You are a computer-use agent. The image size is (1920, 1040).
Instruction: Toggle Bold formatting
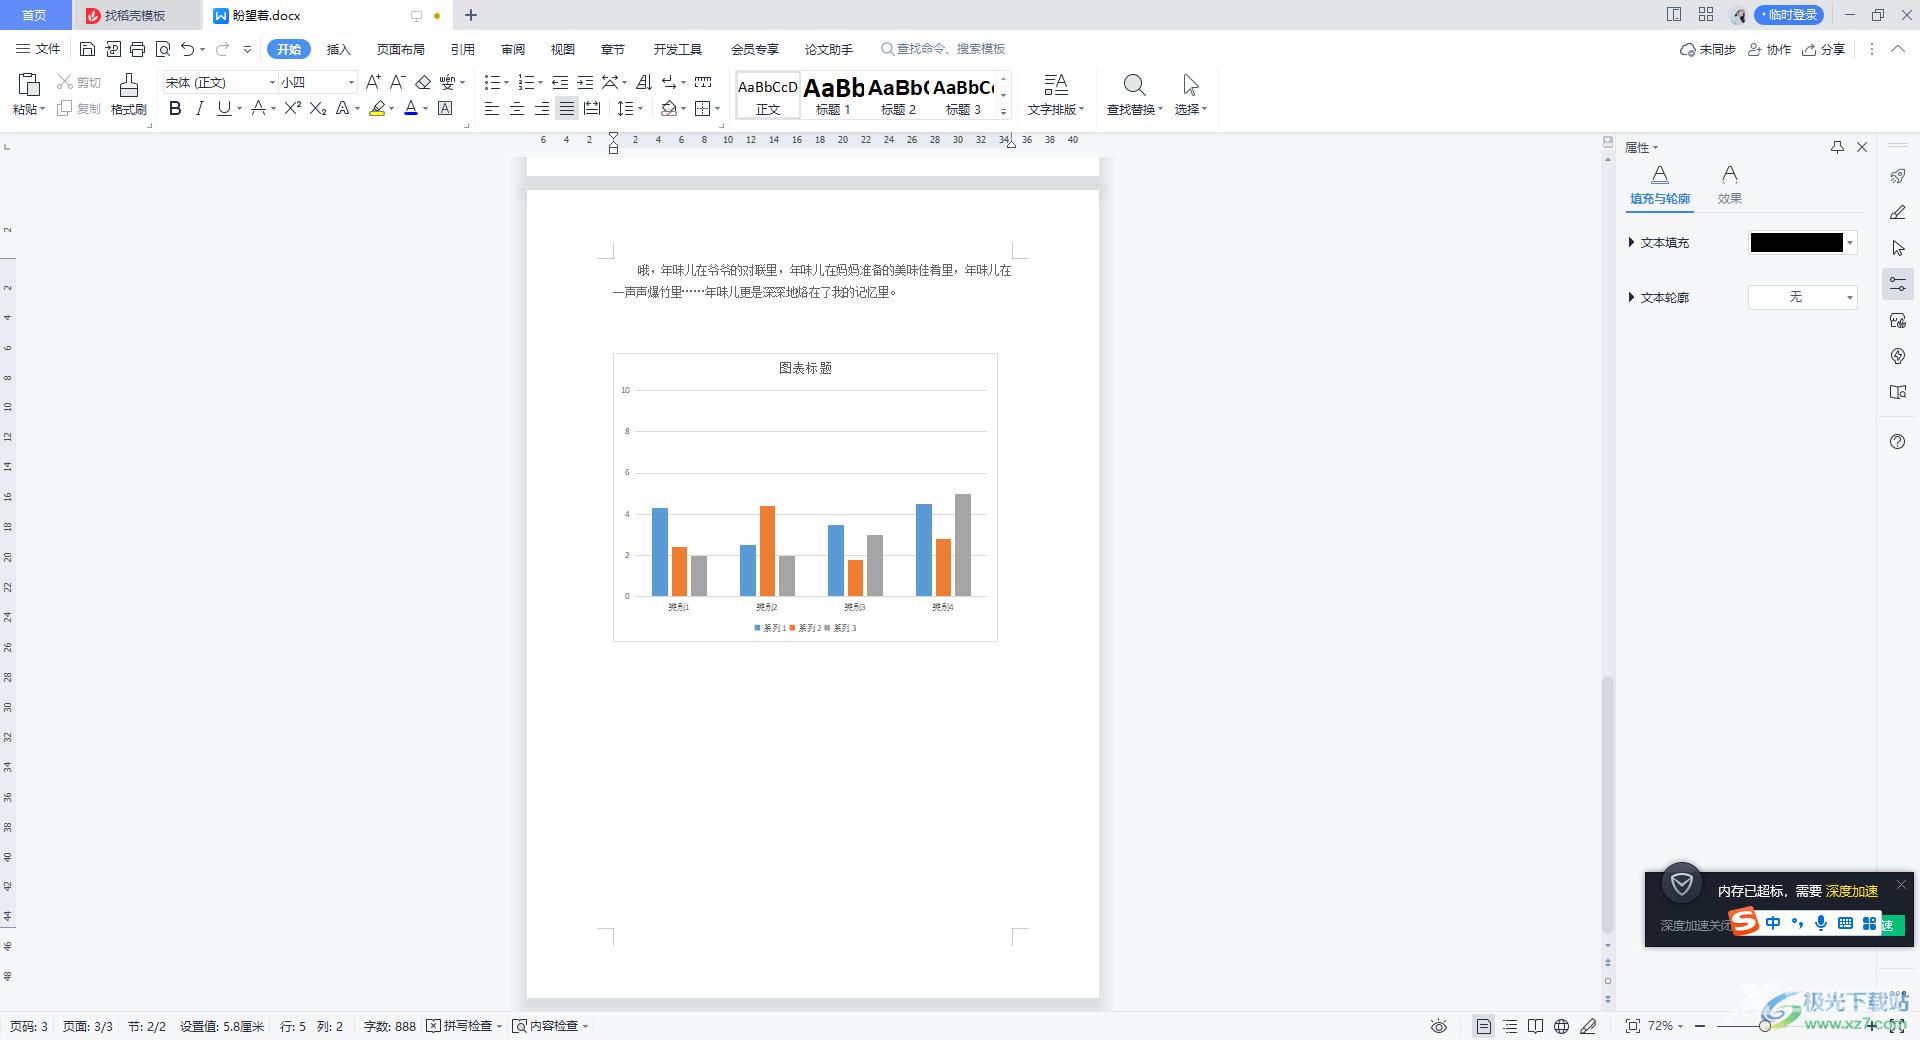click(175, 108)
